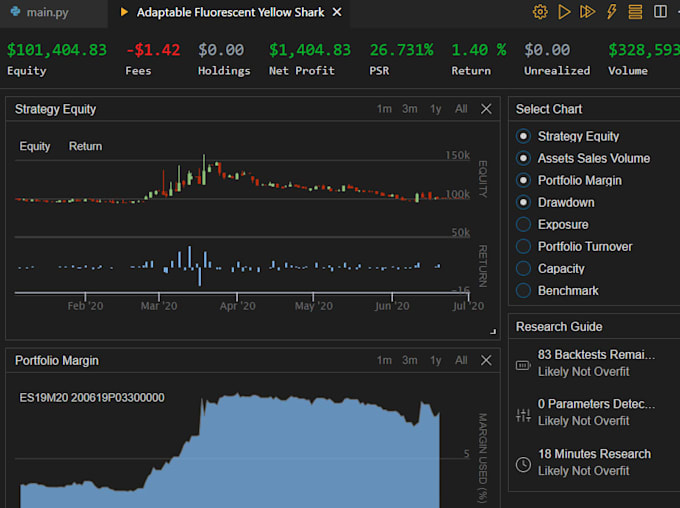The width and height of the screenshot is (680, 508).
Task: Close the Adaptable Fluorescent Yellow Shark tab
Action: pyautogui.click(x=337, y=12)
